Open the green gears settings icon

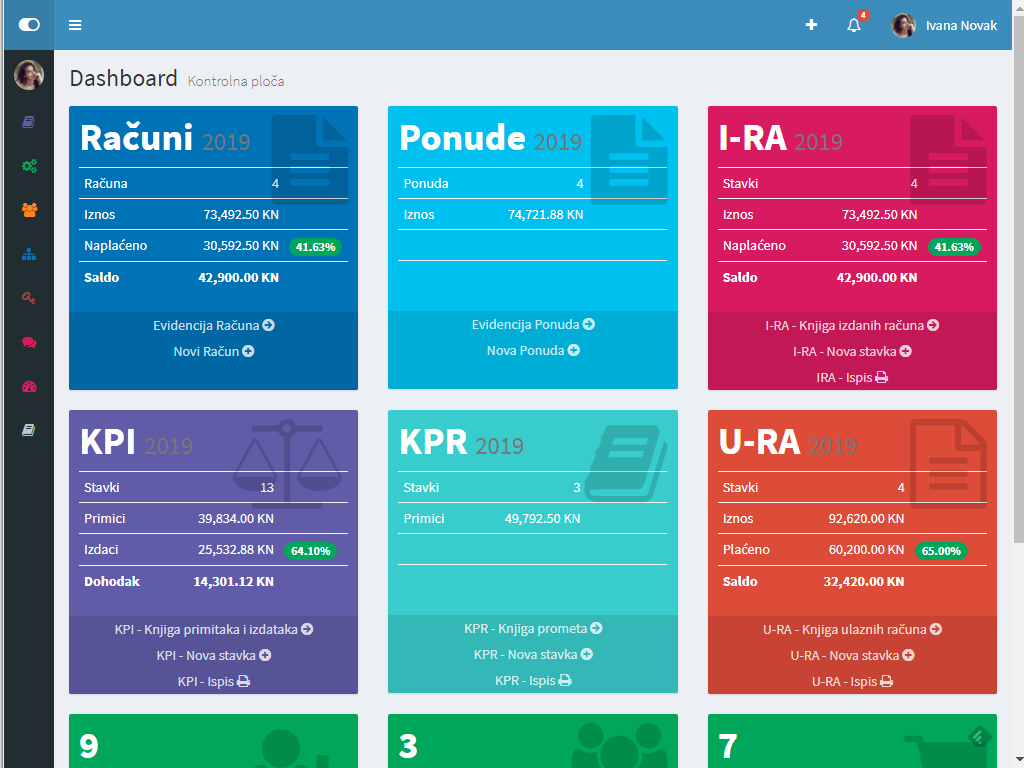(x=28, y=166)
